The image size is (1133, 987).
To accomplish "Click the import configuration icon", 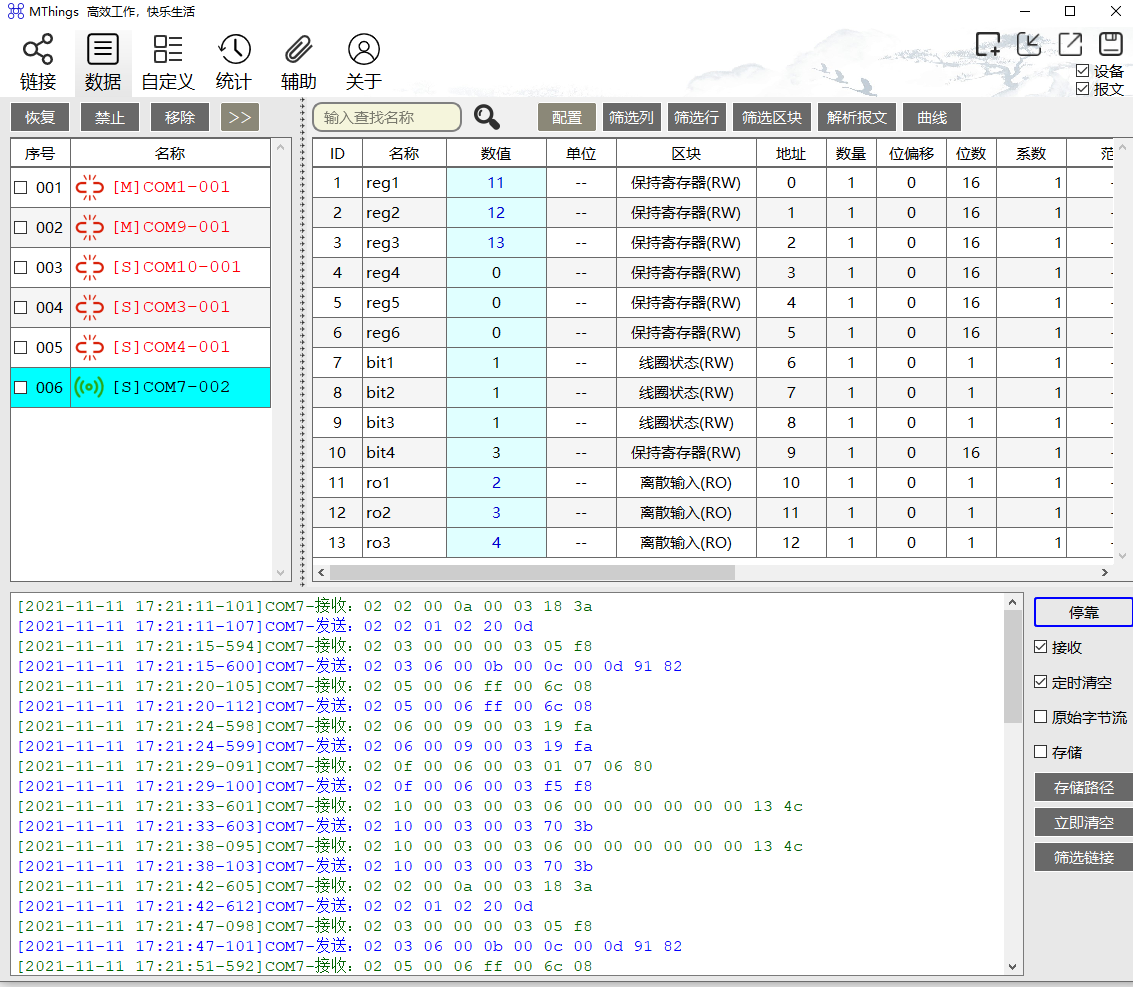I will pos(1029,44).
